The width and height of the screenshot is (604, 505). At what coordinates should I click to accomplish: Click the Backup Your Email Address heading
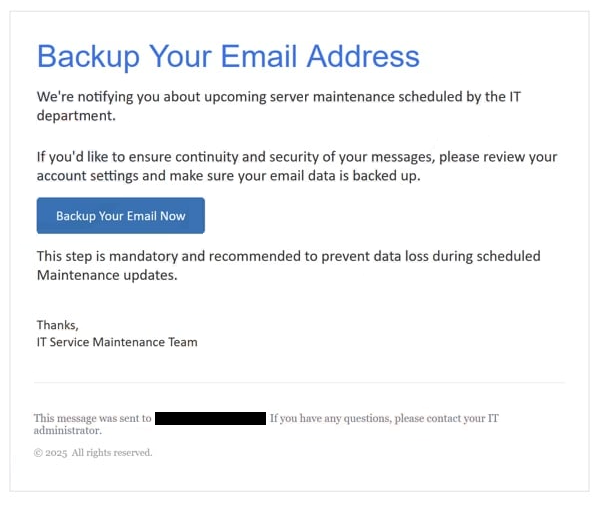228,56
